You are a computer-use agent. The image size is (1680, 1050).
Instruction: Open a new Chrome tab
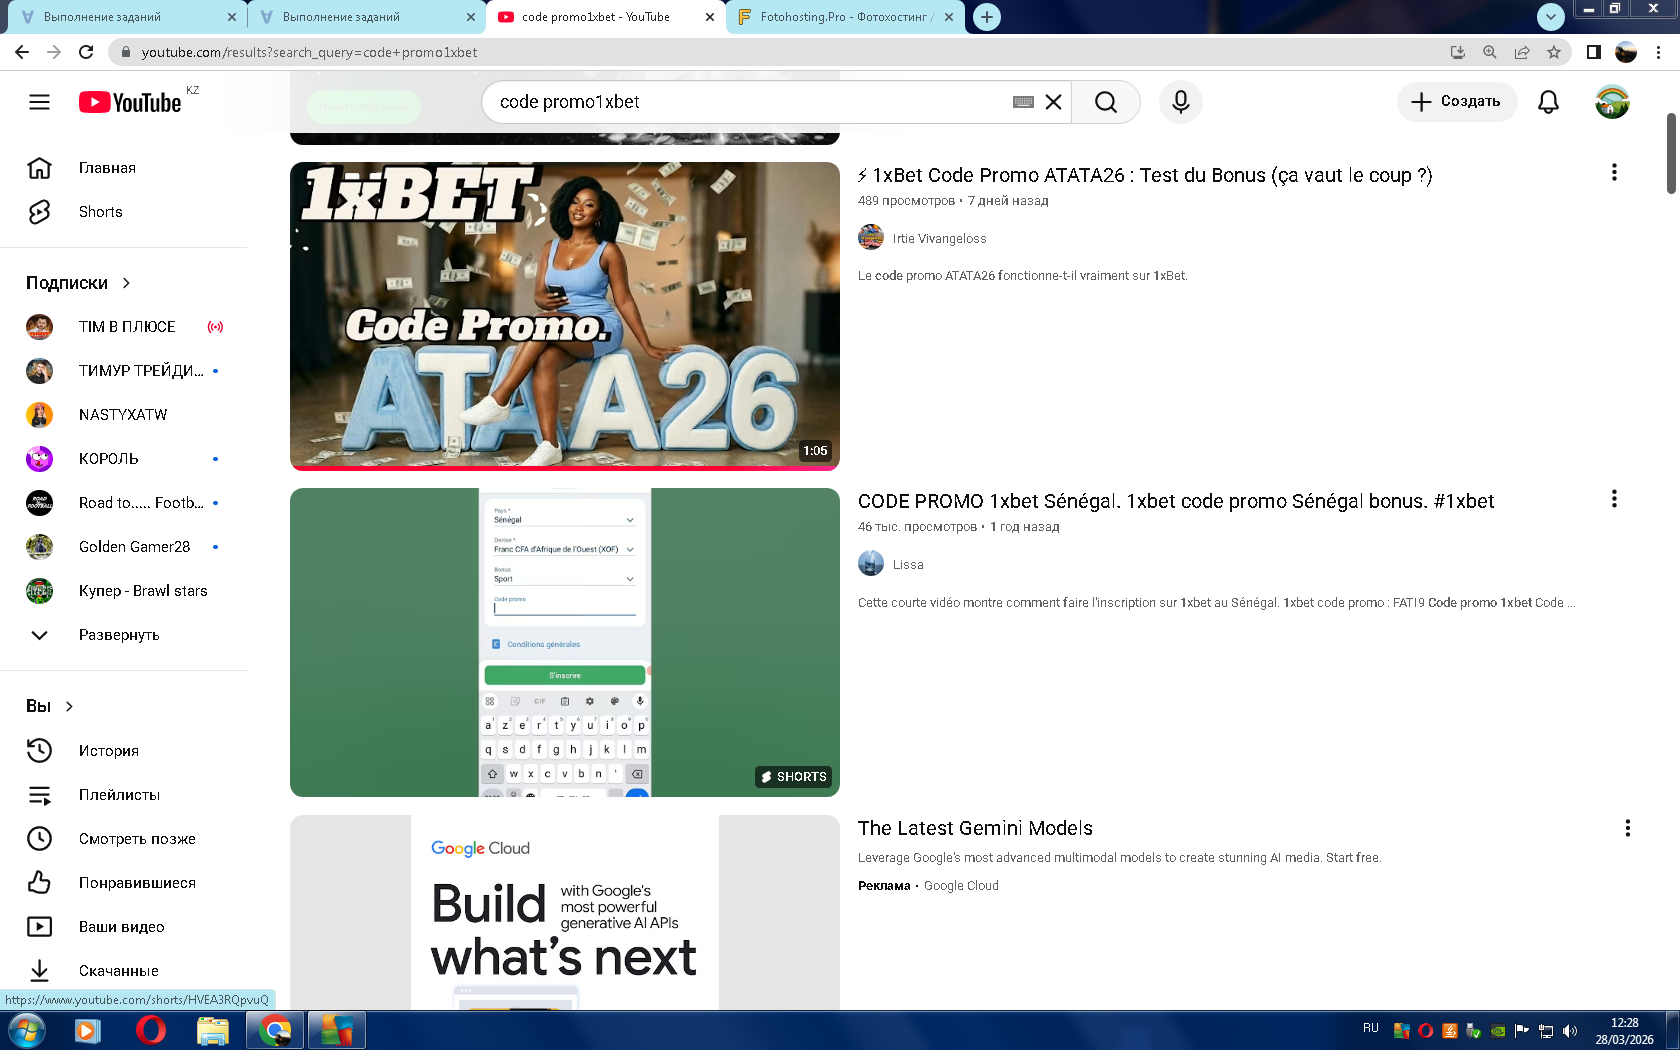[x=987, y=17]
